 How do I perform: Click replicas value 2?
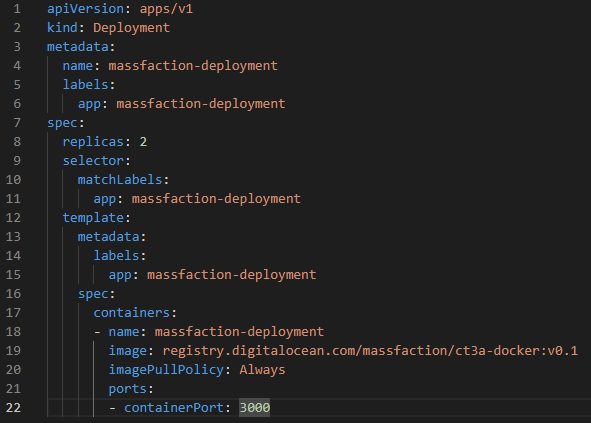click(x=143, y=142)
